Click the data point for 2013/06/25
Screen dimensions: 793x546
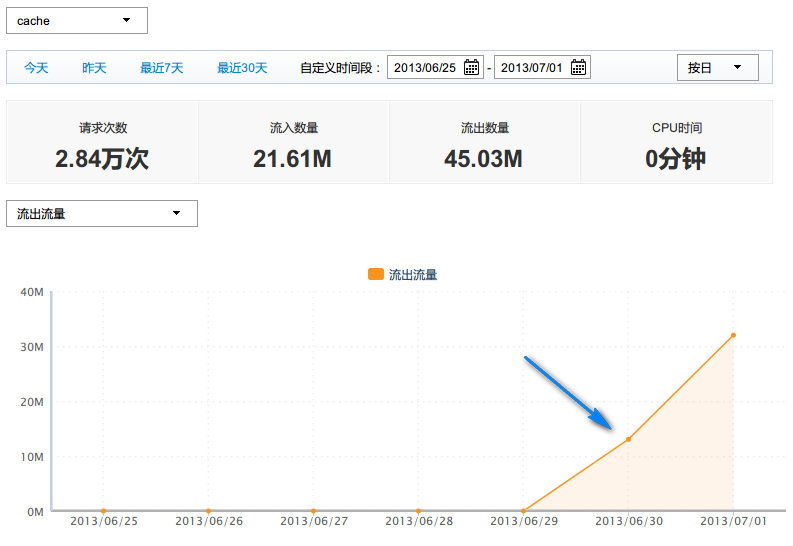tap(103, 511)
